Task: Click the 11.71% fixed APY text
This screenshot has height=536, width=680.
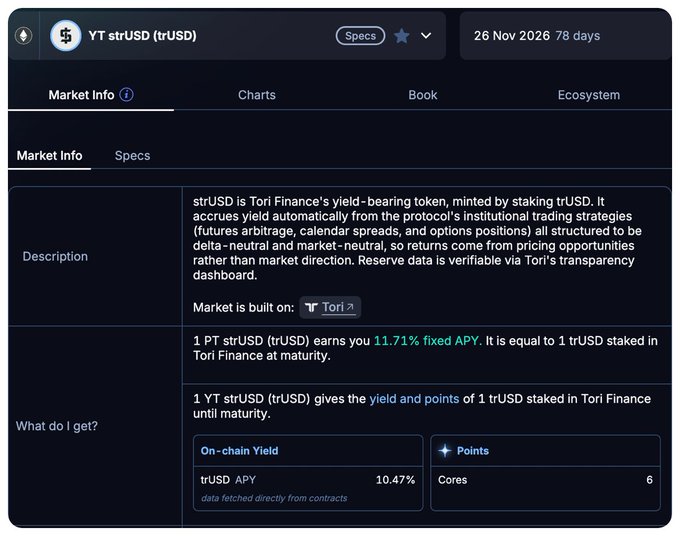Action: (x=428, y=340)
